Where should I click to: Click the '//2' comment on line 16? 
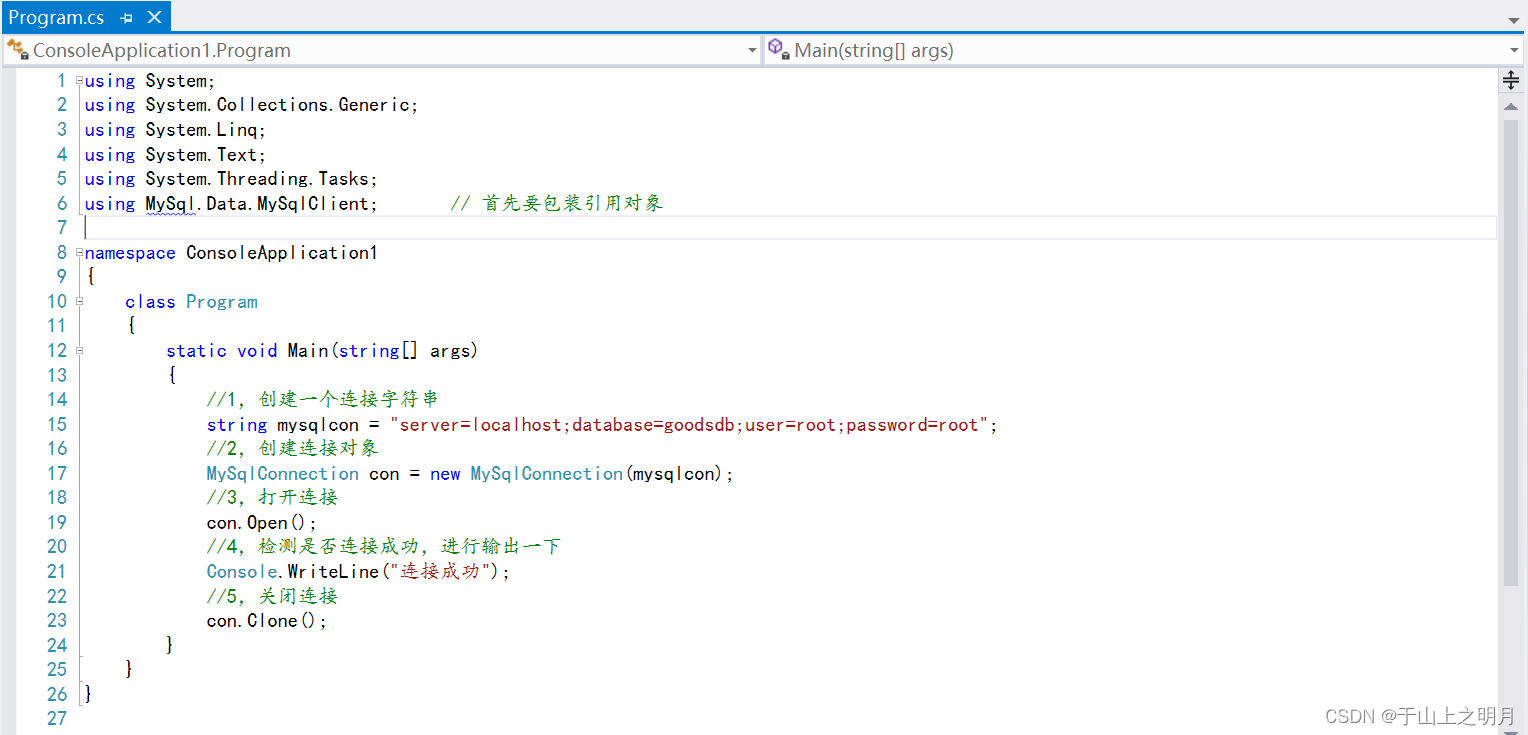(x=292, y=449)
